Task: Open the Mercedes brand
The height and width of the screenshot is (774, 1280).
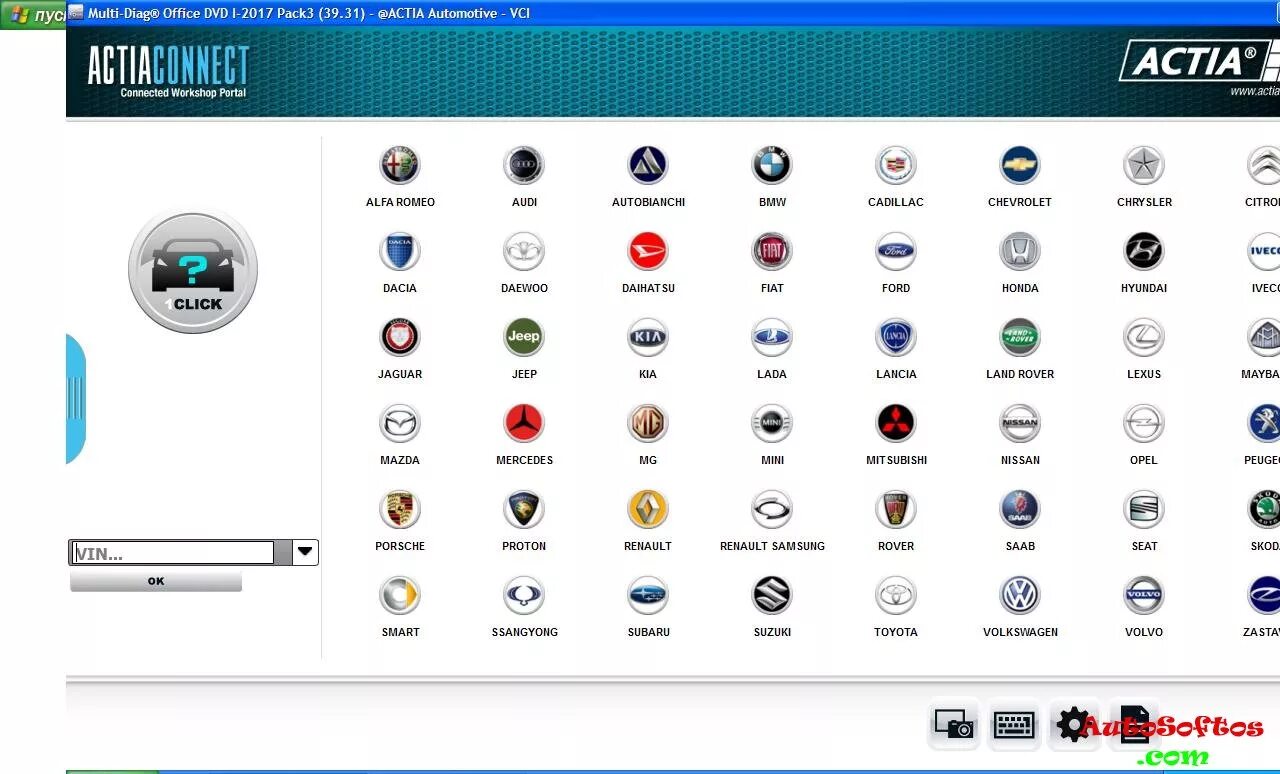Action: [x=524, y=423]
